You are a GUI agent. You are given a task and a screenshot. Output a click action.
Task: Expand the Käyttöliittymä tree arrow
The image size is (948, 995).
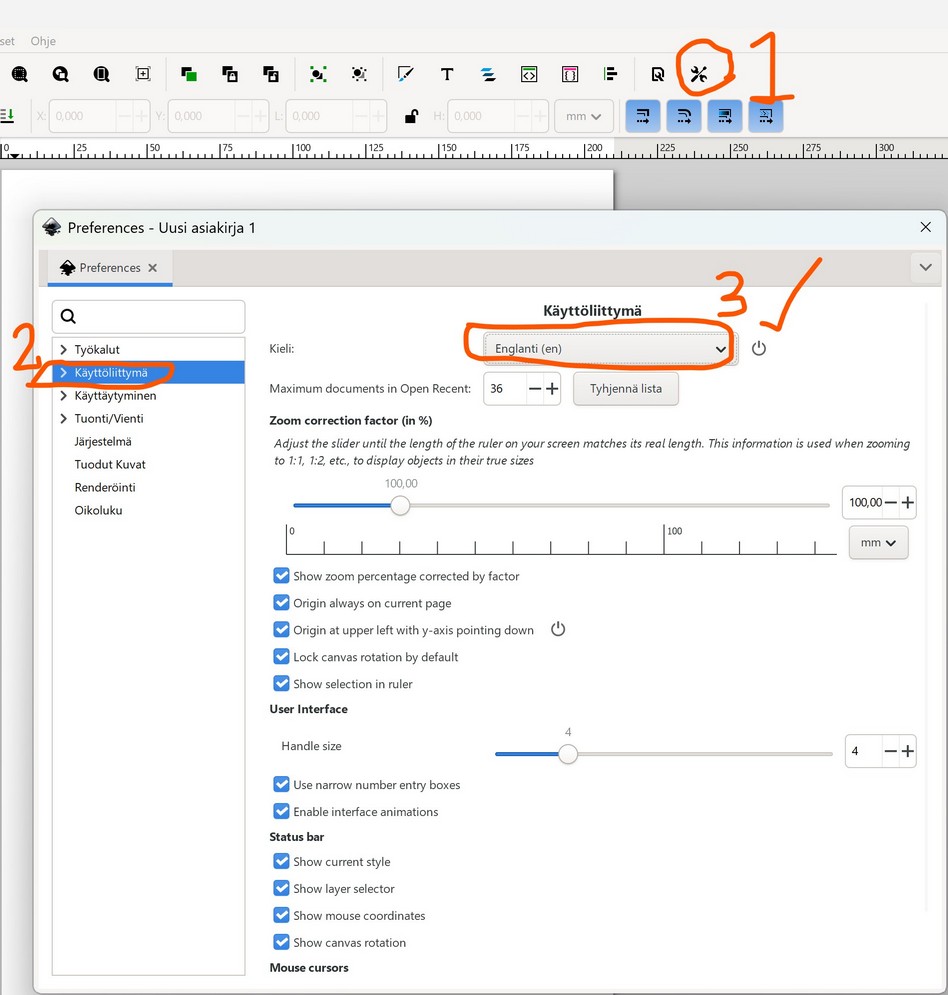click(x=63, y=372)
